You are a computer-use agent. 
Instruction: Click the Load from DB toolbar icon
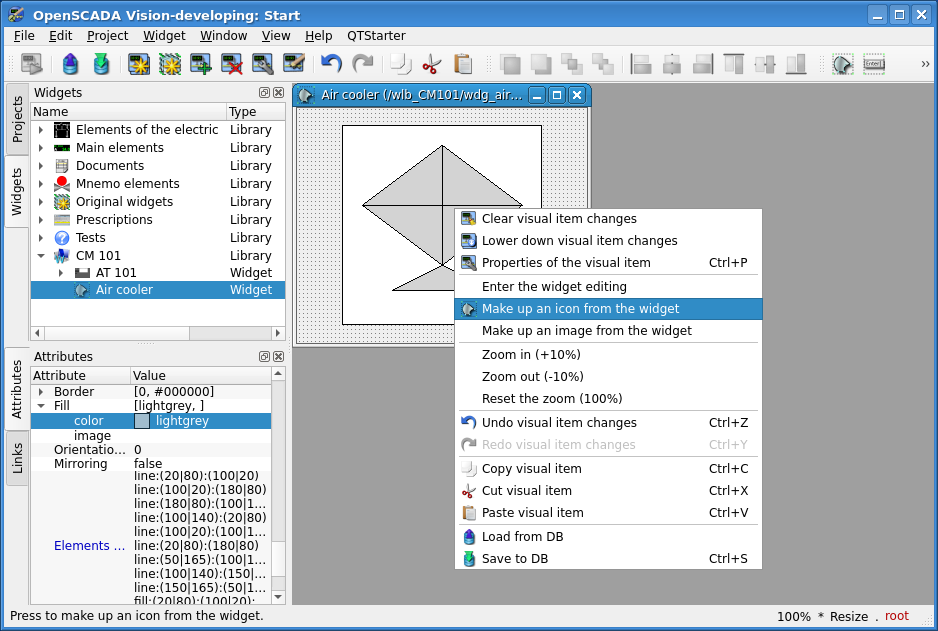click(70, 65)
